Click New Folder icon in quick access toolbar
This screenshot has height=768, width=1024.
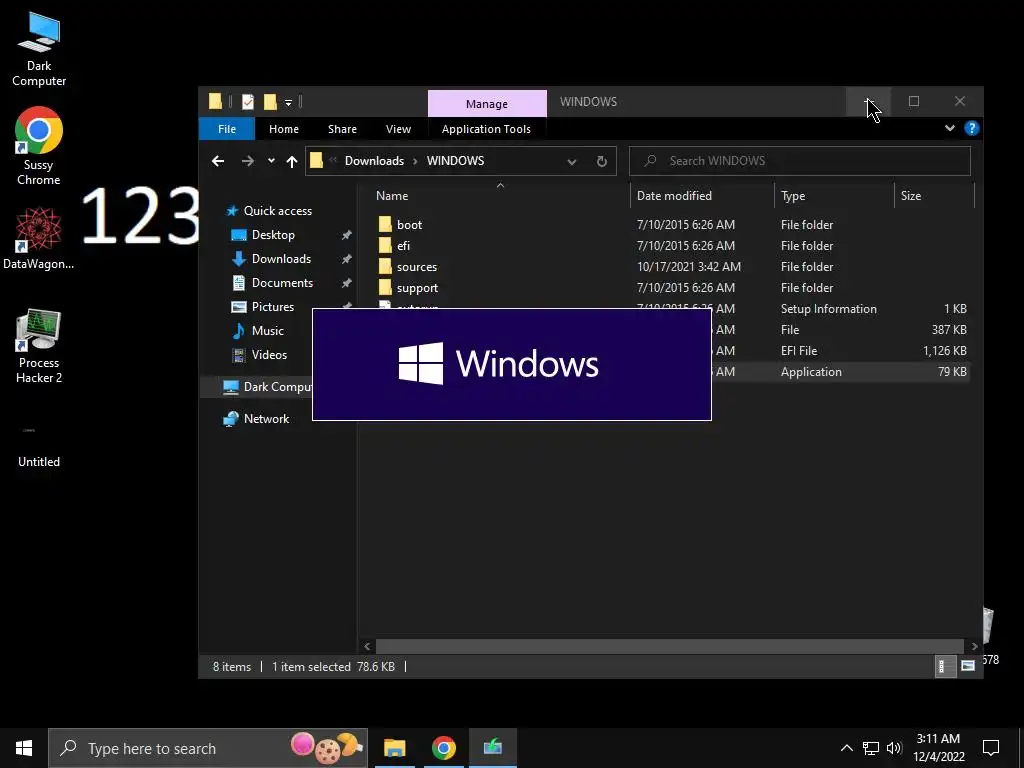pos(270,102)
